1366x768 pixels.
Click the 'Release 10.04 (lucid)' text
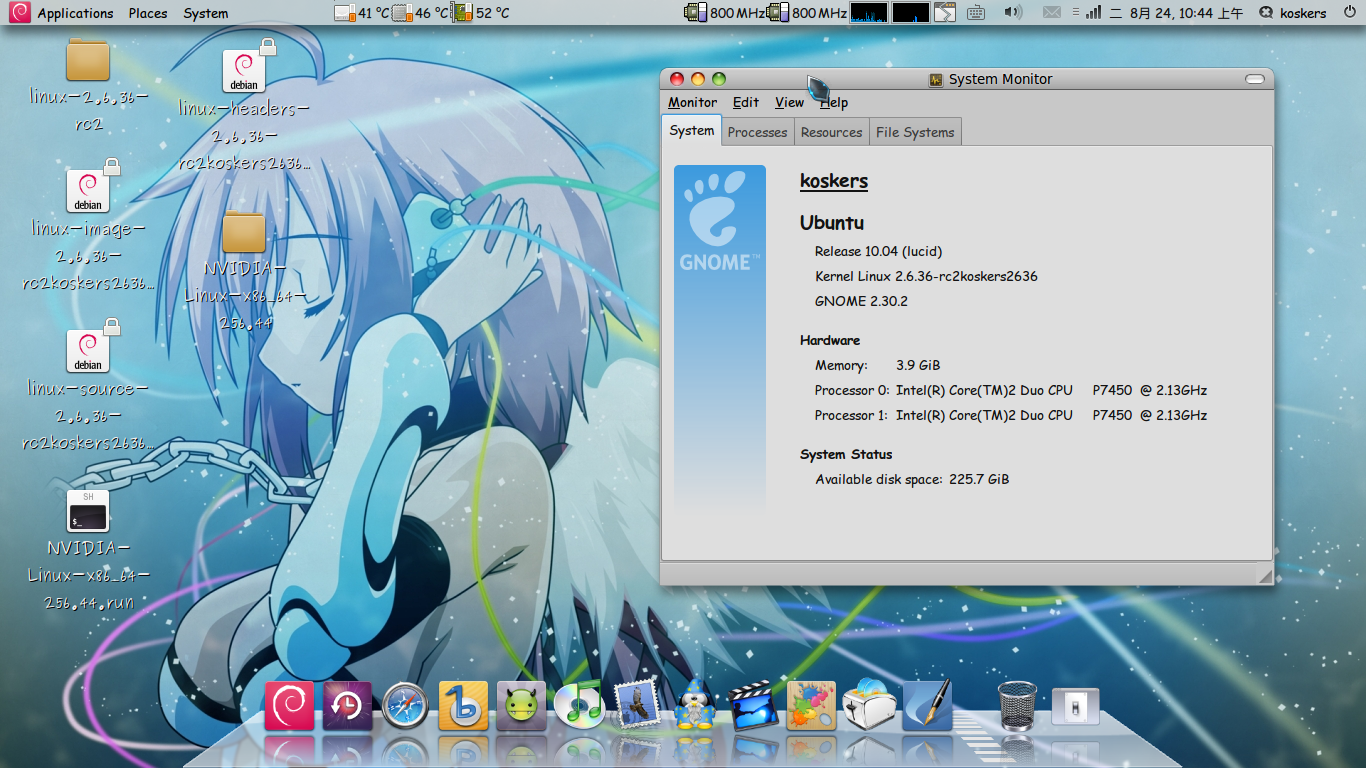878,251
